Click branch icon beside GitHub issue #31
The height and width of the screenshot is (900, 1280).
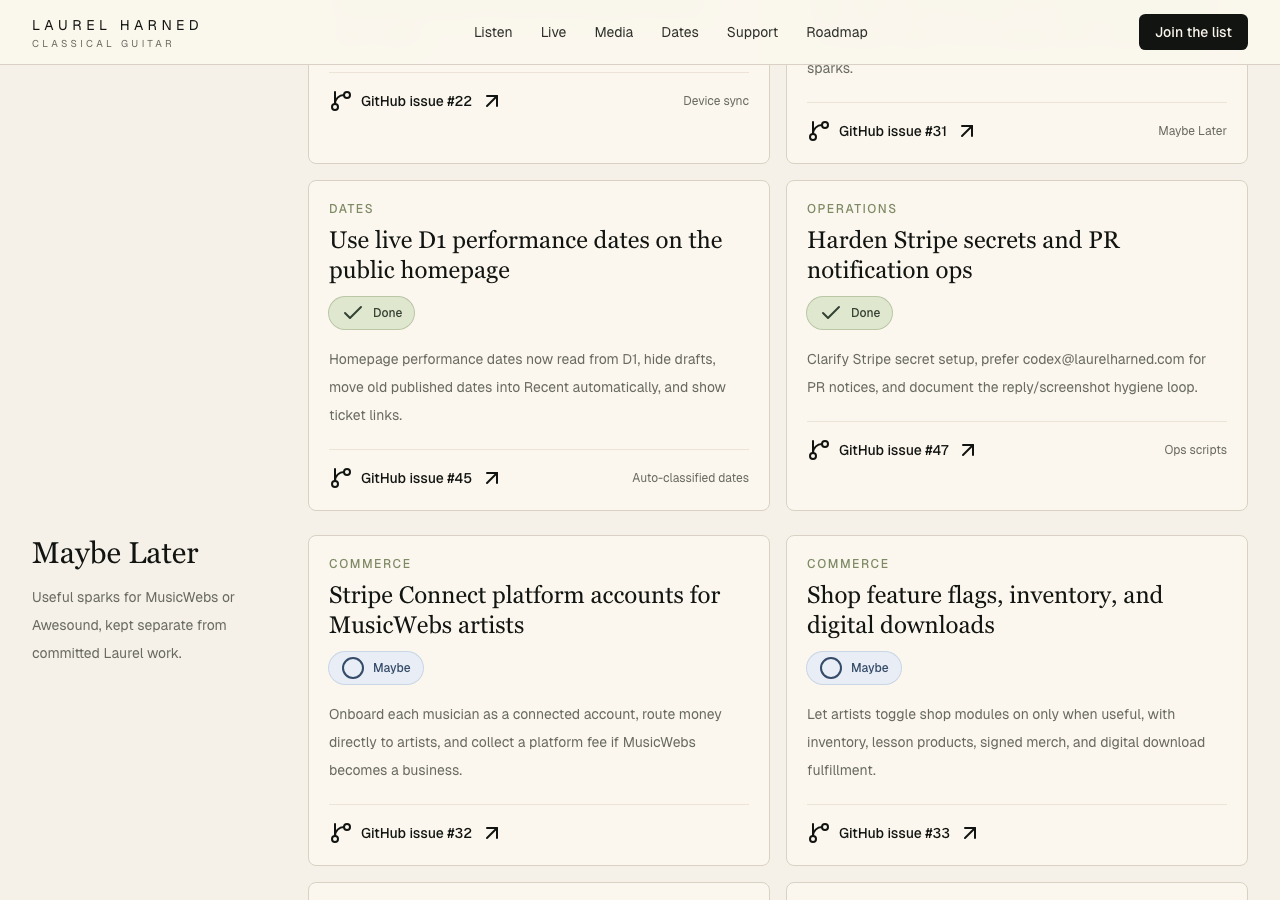coord(818,131)
